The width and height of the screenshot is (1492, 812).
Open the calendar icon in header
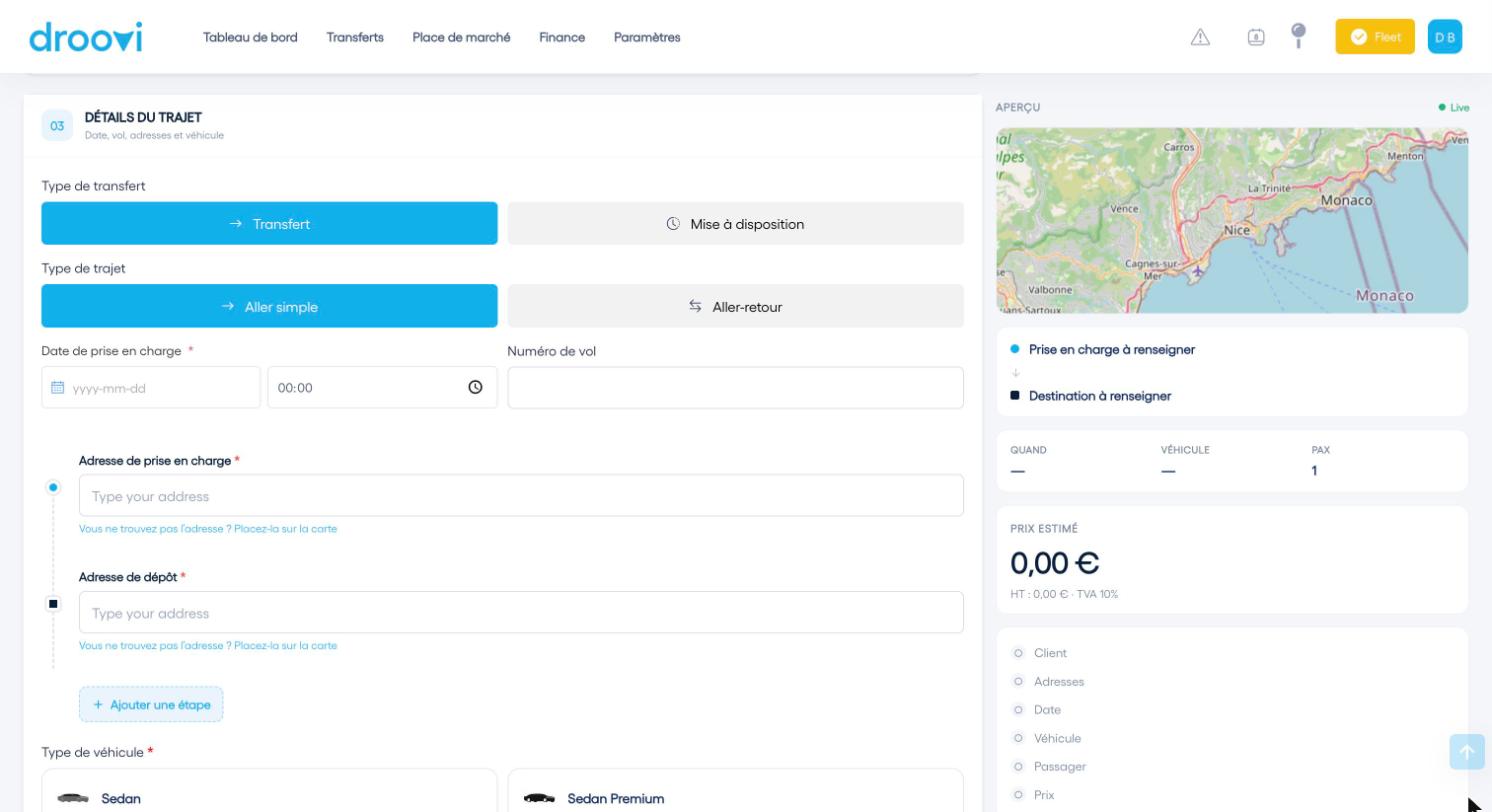[1256, 37]
